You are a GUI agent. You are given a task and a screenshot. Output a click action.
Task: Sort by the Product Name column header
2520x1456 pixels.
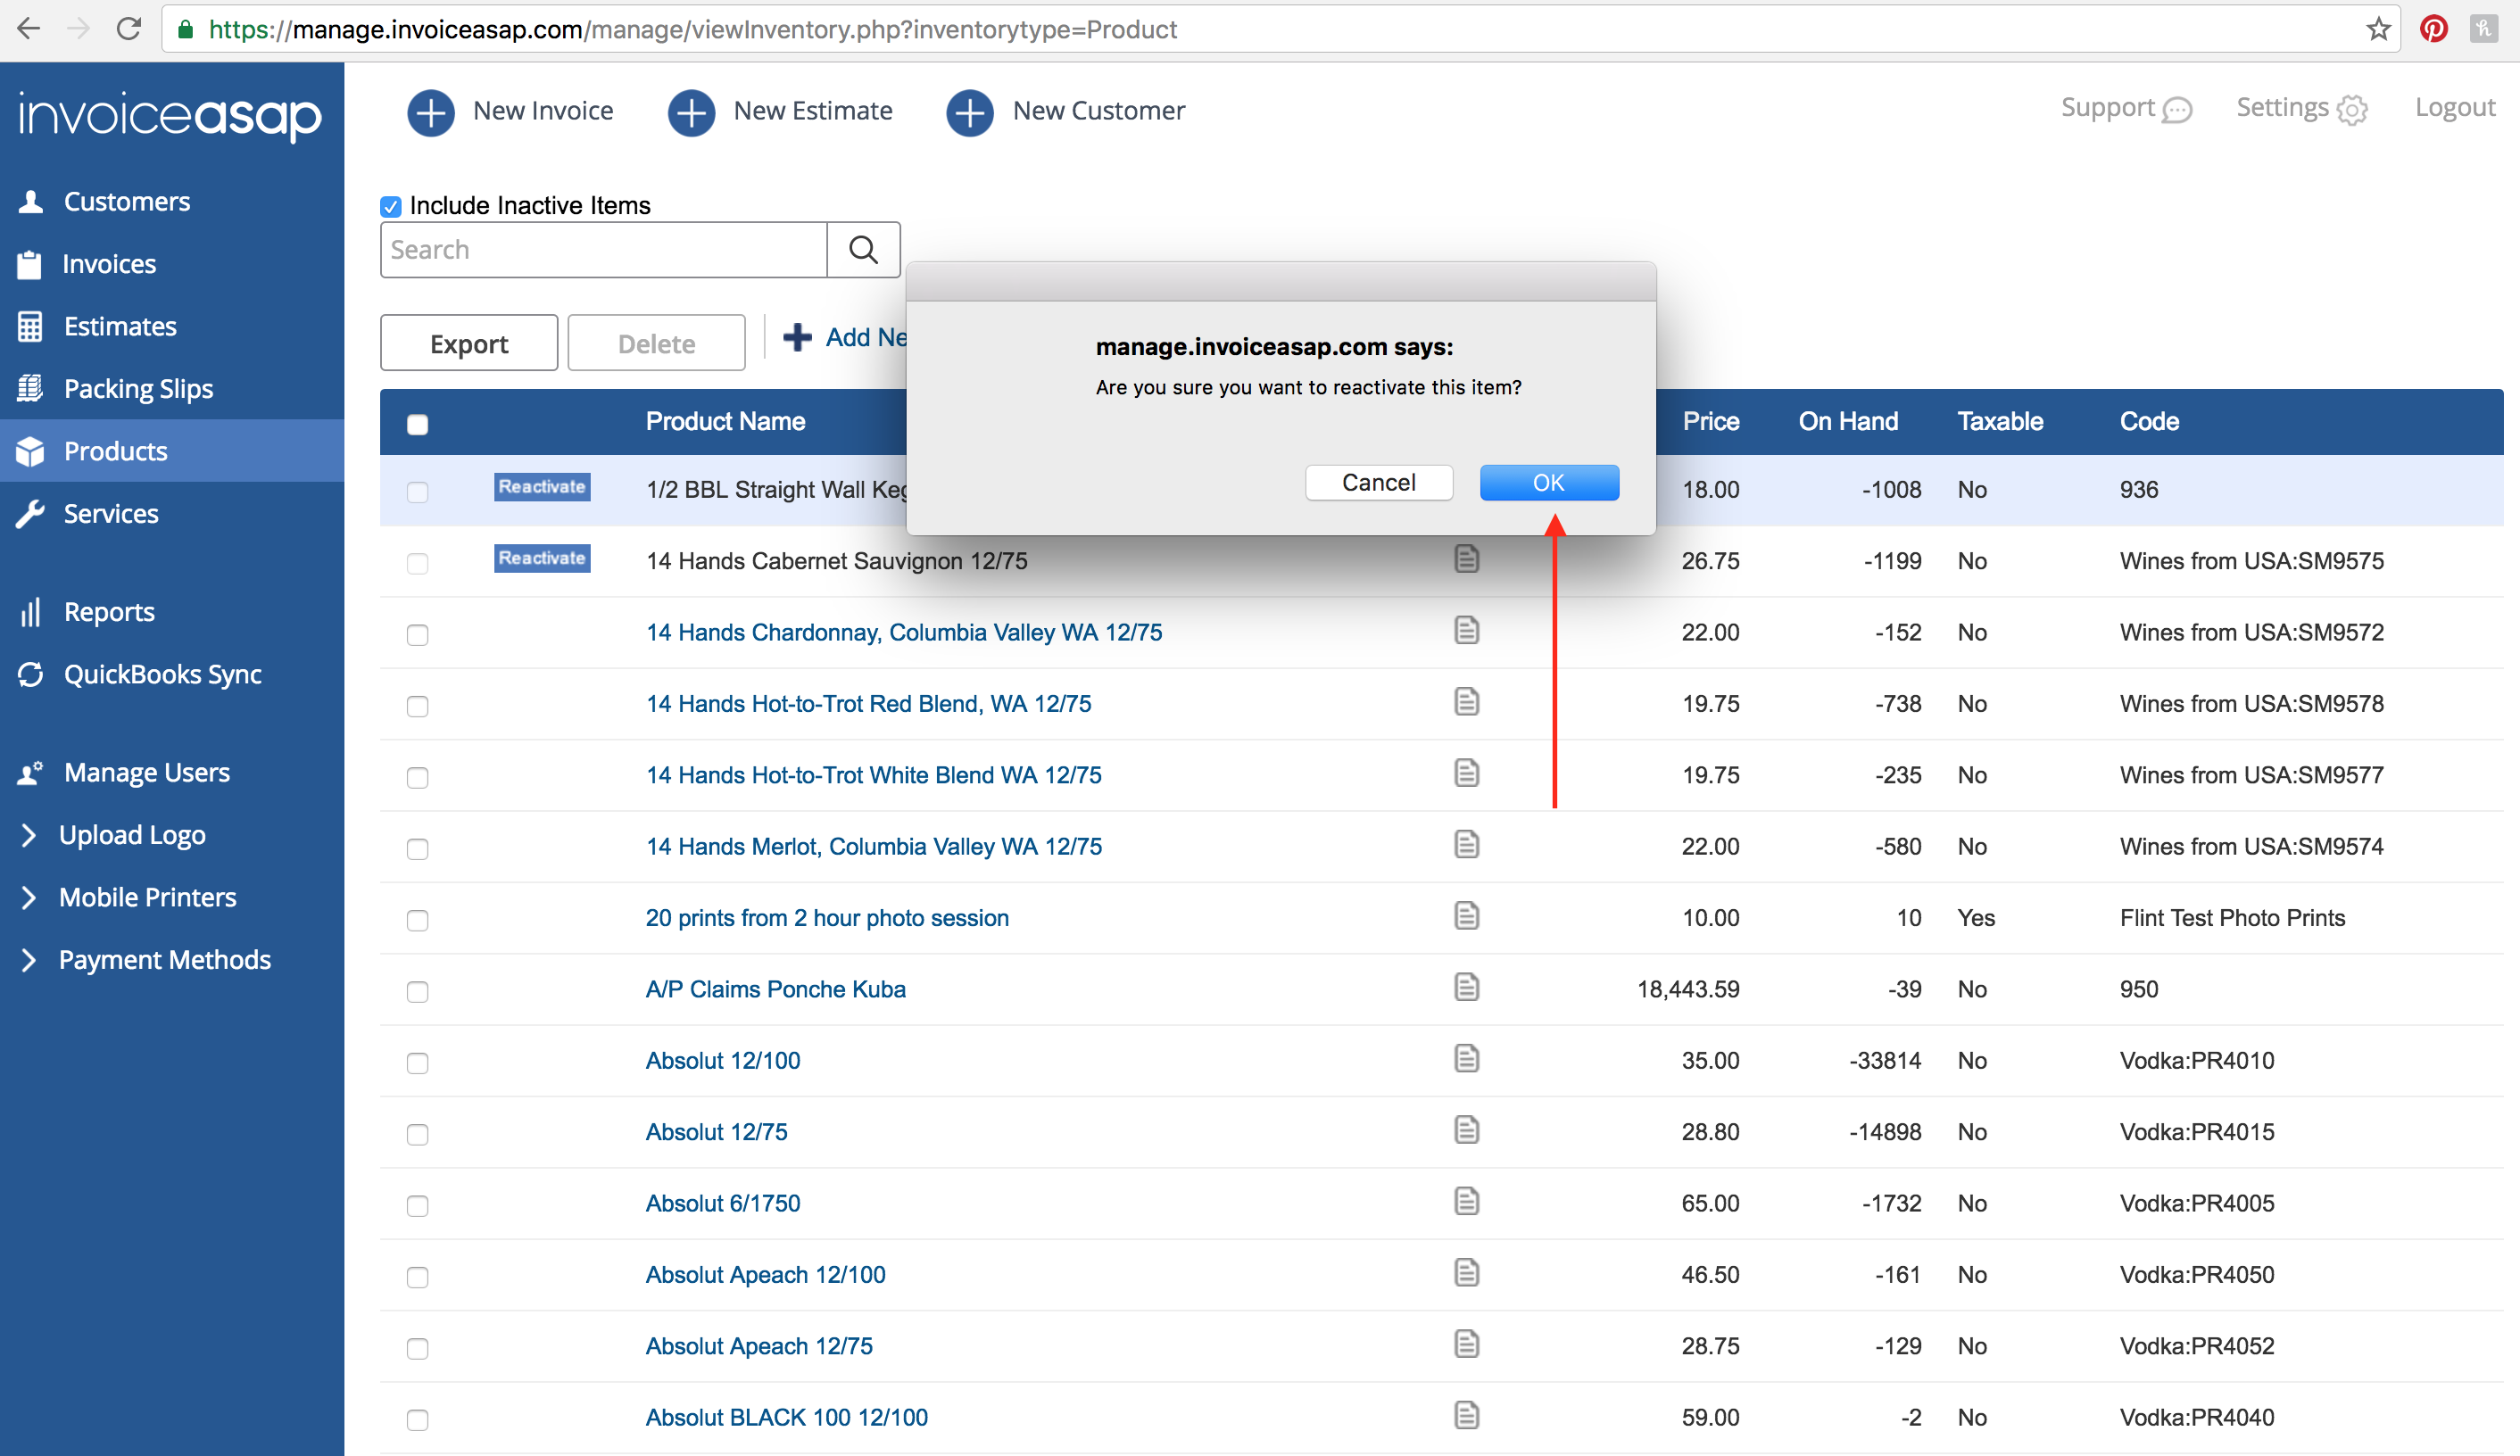pyautogui.click(x=725, y=421)
